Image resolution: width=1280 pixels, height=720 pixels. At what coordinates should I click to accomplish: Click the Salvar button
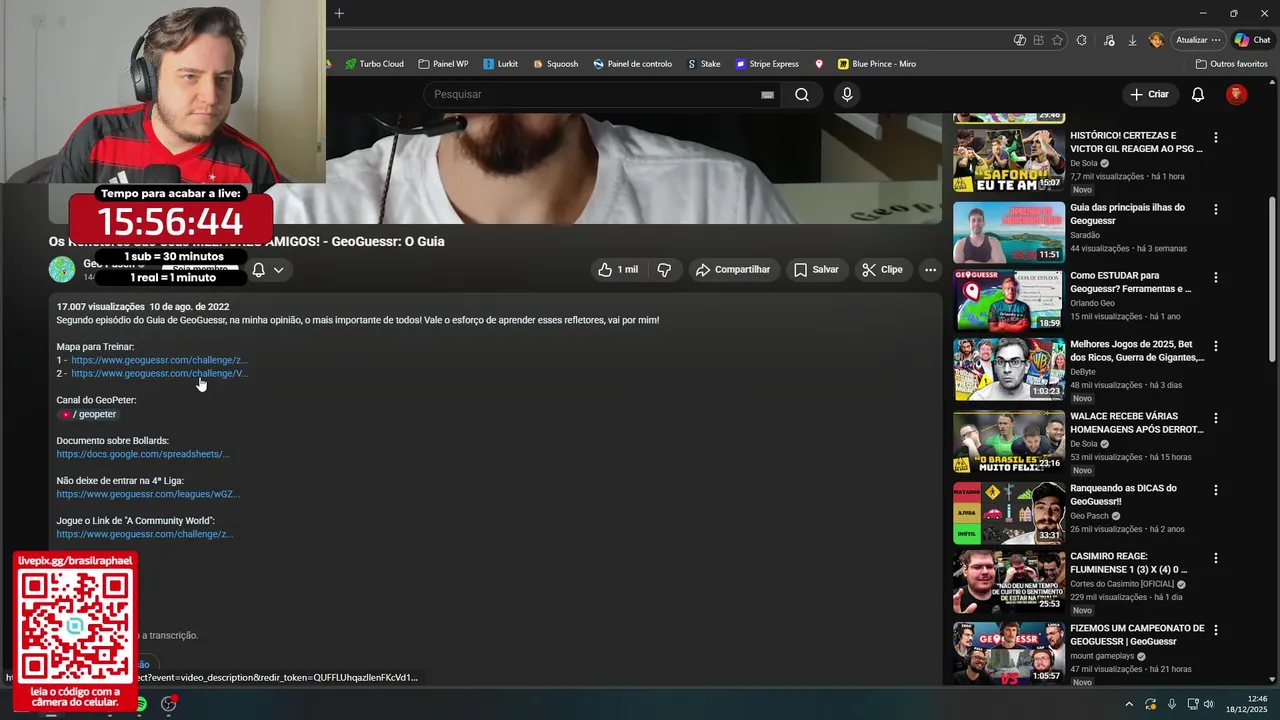(x=816, y=270)
